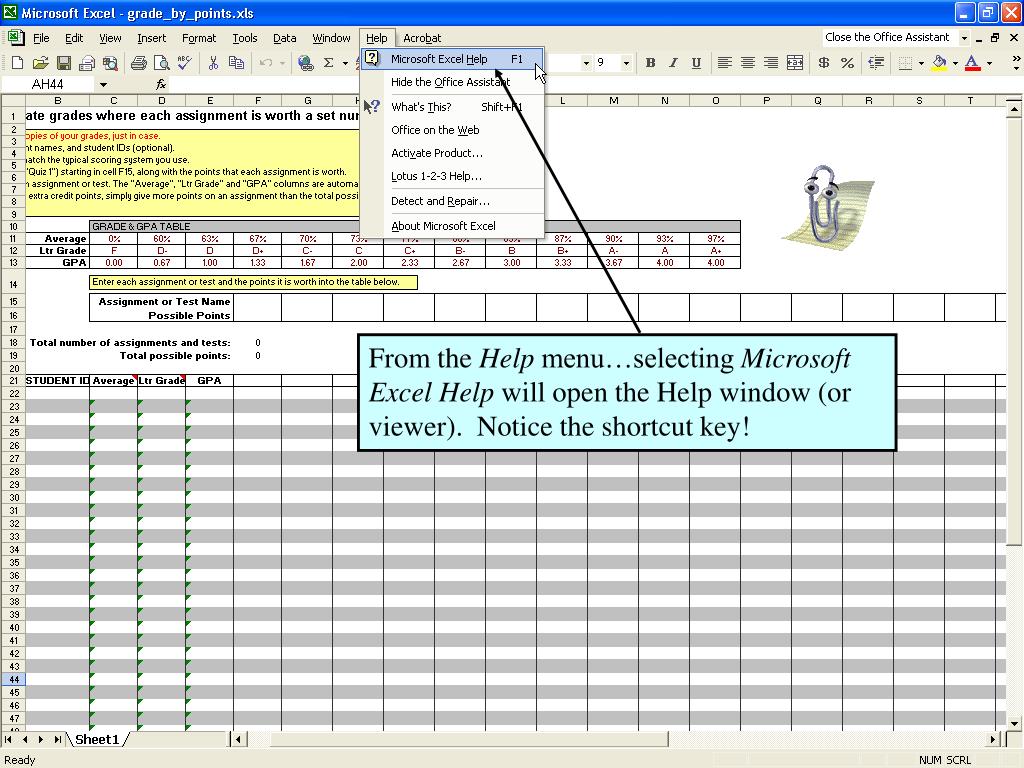Open the Borders dropdown arrow
Screen dimensions: 1024x768
[x=921, y=63]
